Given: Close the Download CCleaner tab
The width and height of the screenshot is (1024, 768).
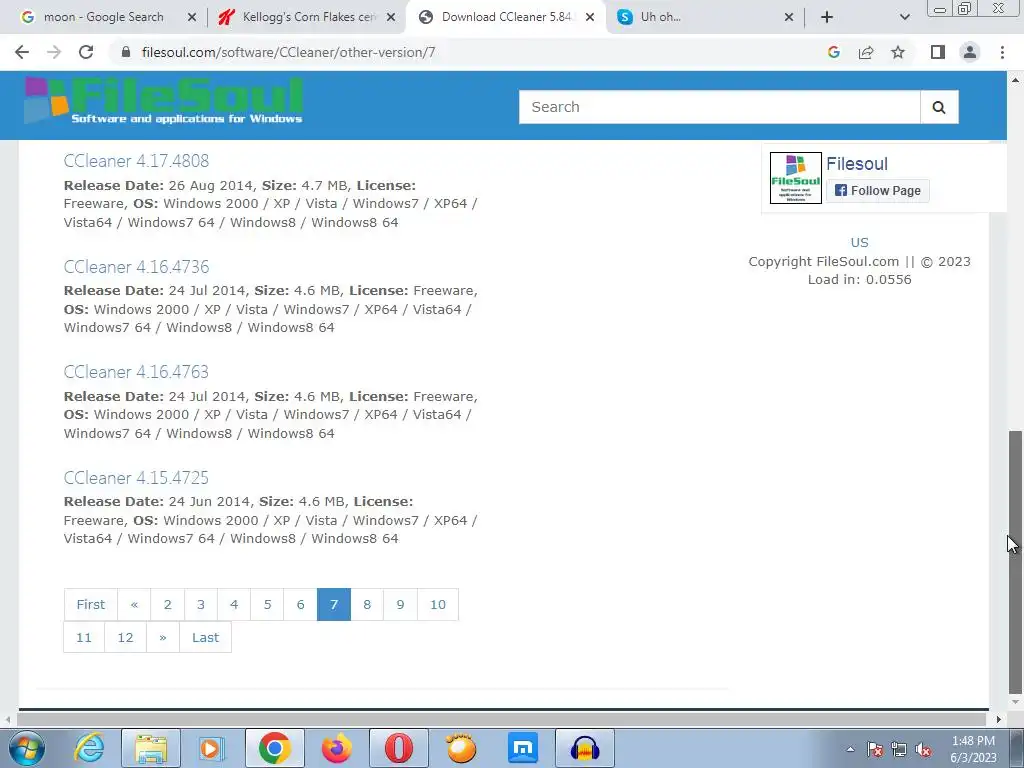Looking at the screenshot, I should point(590,17).
